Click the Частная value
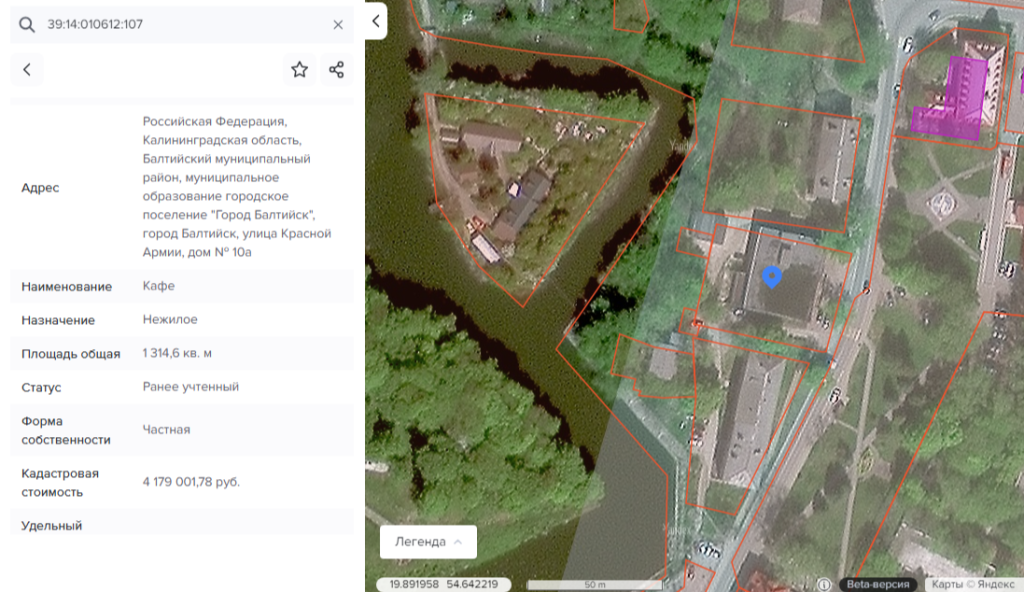1024x592 pixels. [167, 429]
